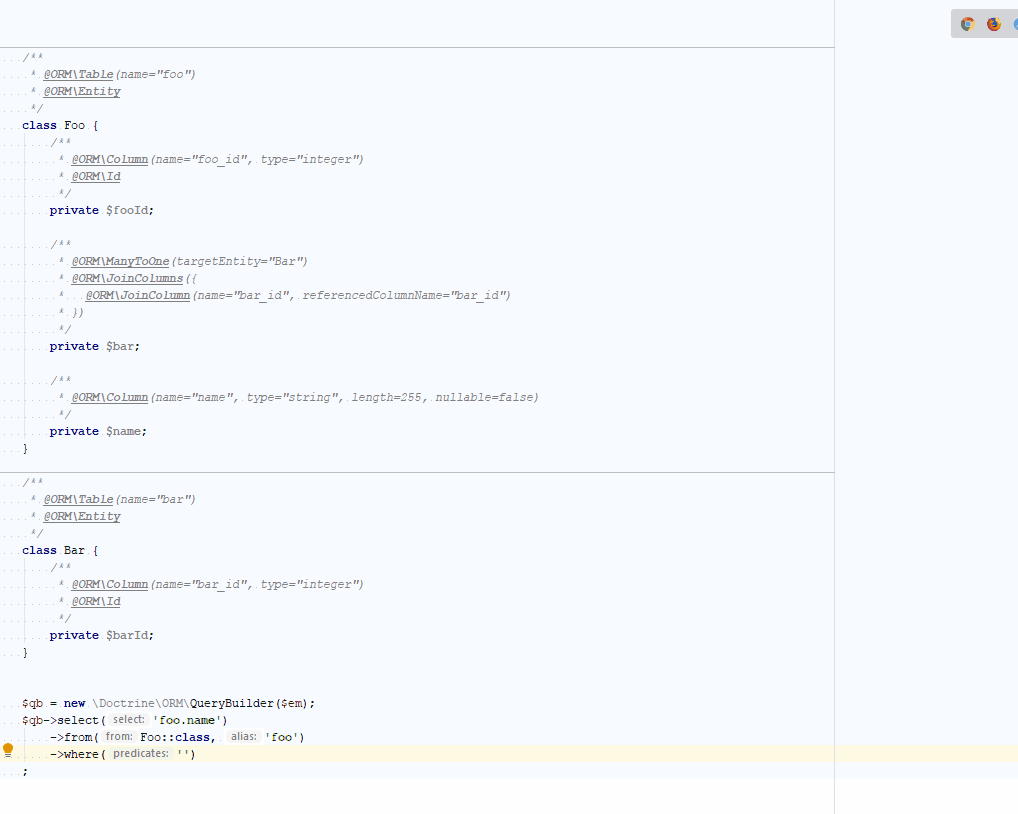Click @ORM\Entity annotation above class Bar
Image resolution: width=1018 pixels, height=814 pixels.
coord(82,517)
